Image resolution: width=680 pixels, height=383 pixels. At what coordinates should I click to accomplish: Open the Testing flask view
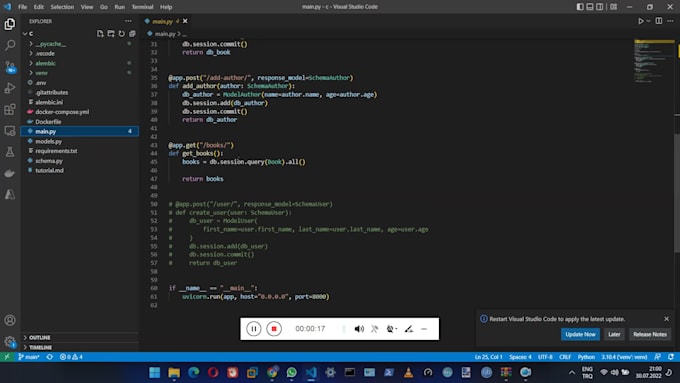(x=10, y=152)
